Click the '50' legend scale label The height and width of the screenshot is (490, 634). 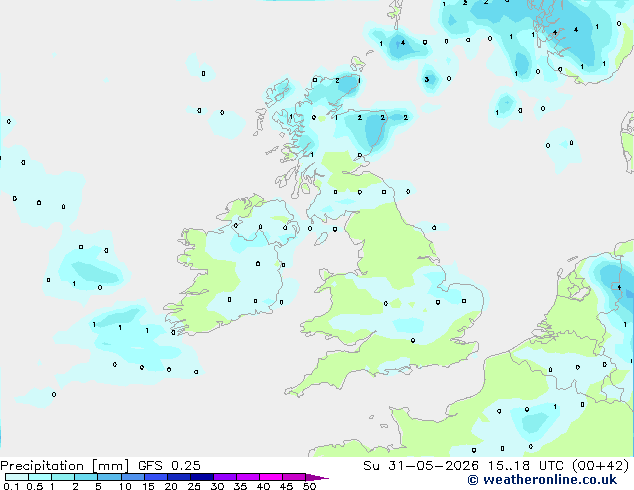coord(309,486)
